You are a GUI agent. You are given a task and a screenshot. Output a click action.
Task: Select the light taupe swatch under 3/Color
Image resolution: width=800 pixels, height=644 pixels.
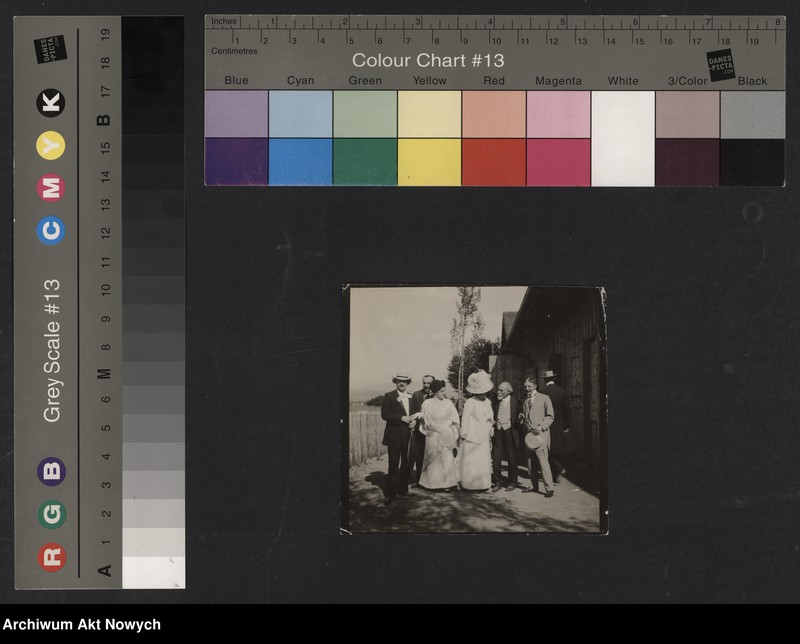point(687,114)
